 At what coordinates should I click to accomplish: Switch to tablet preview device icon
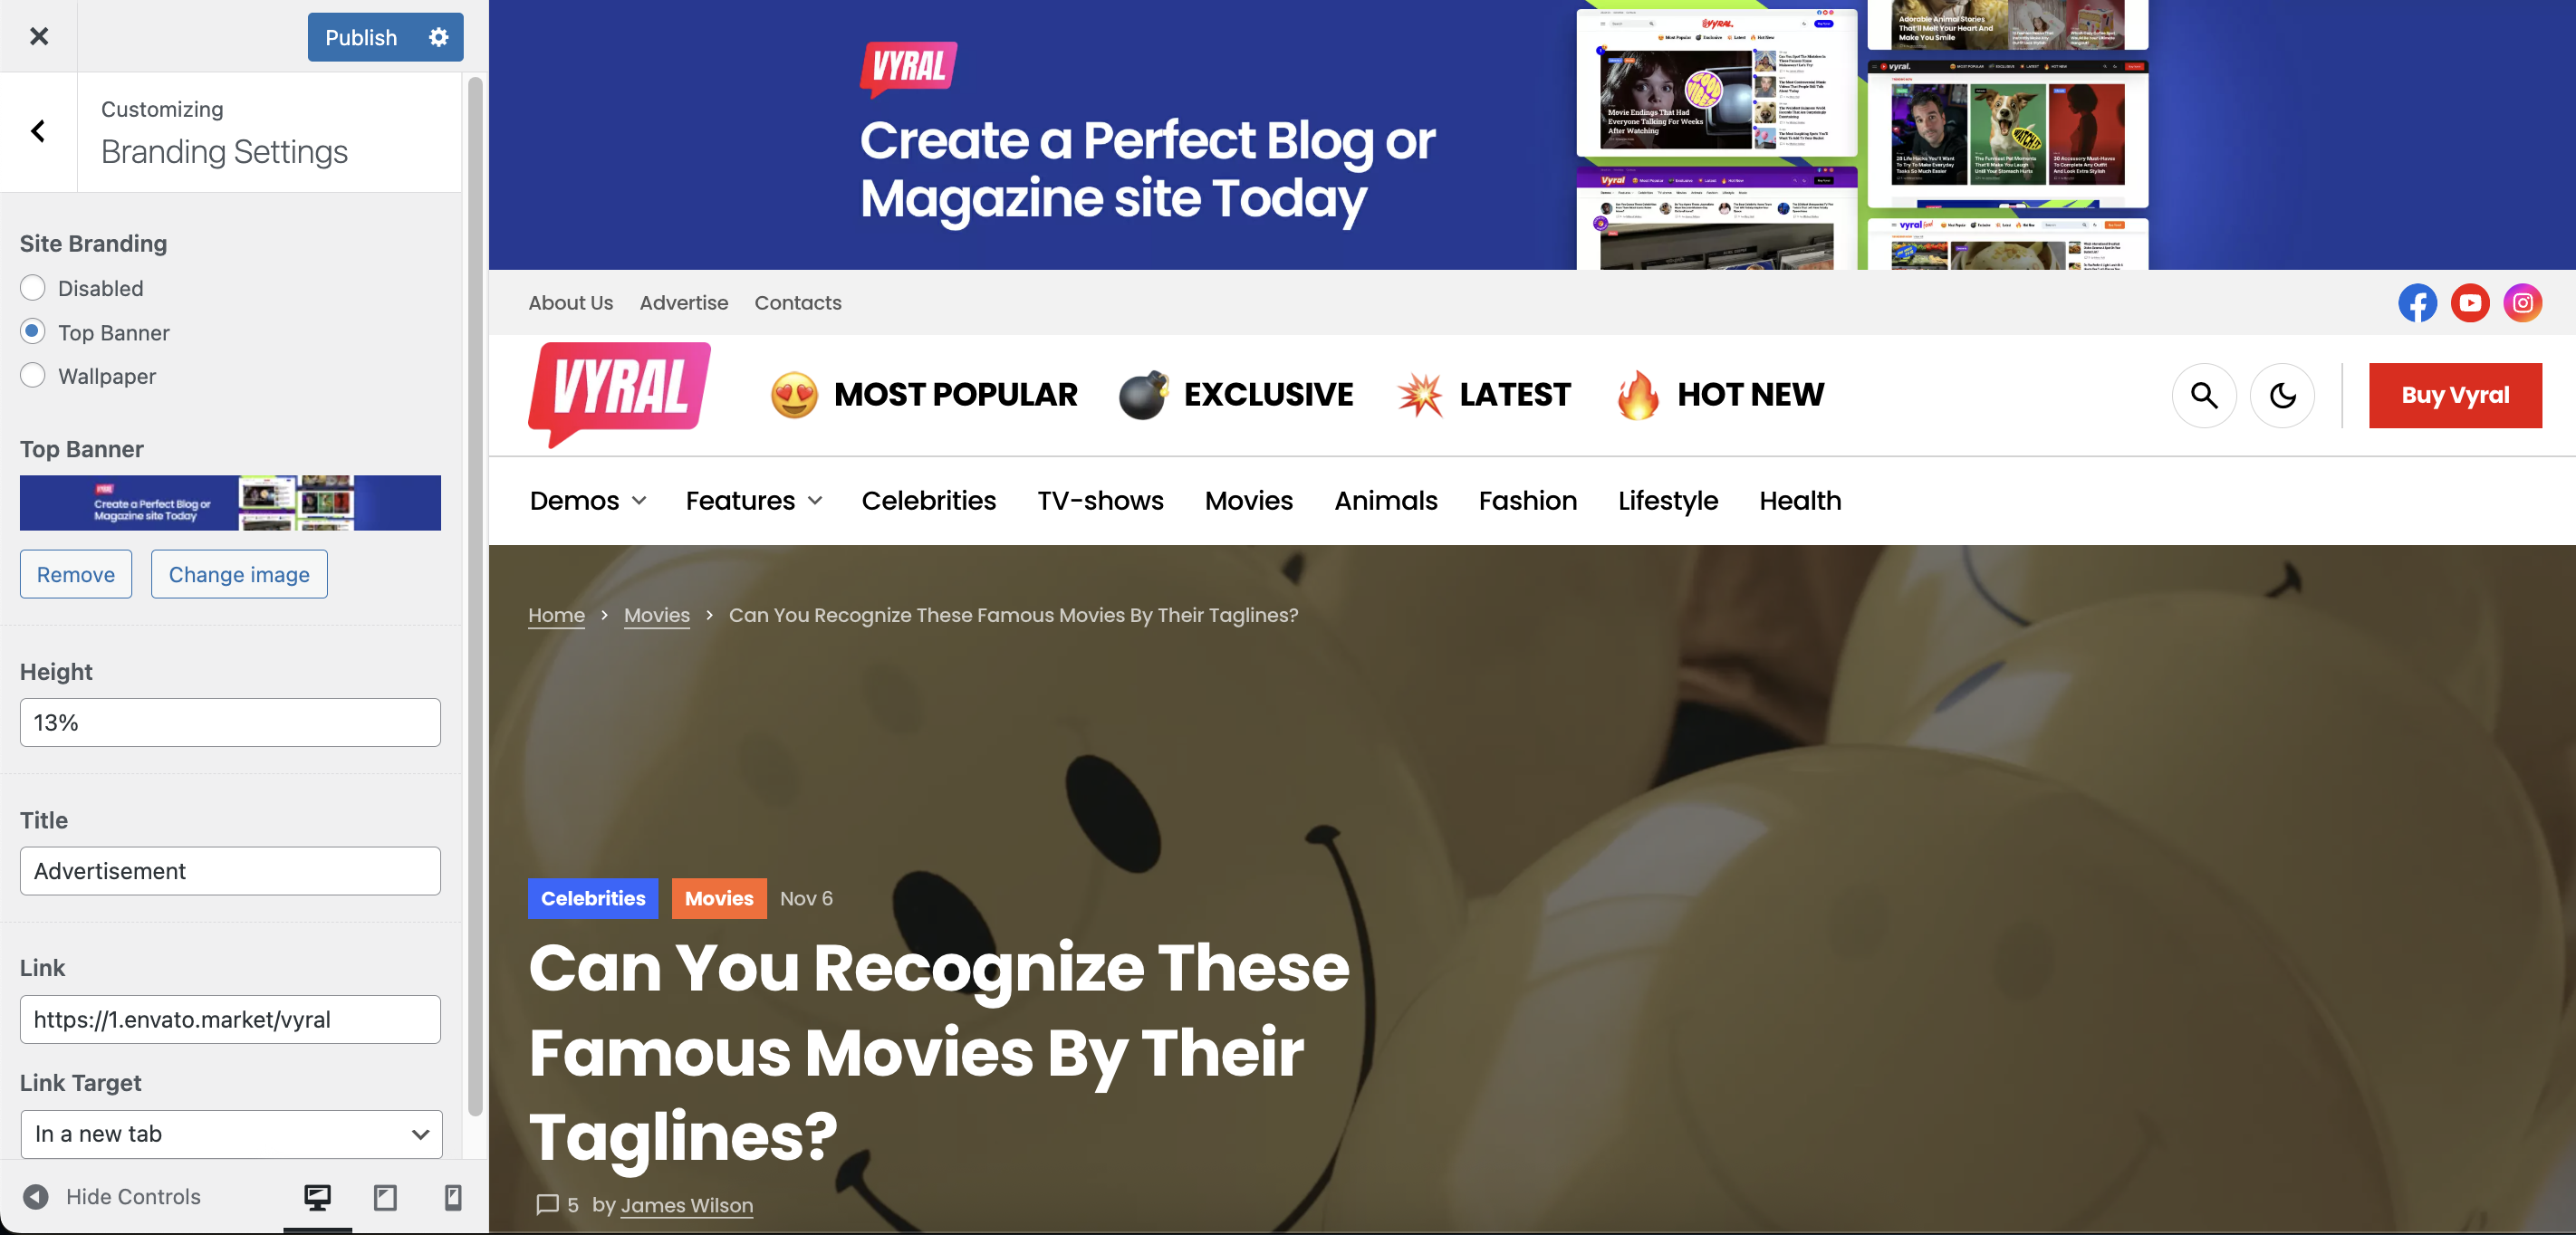coord(385,1196)
